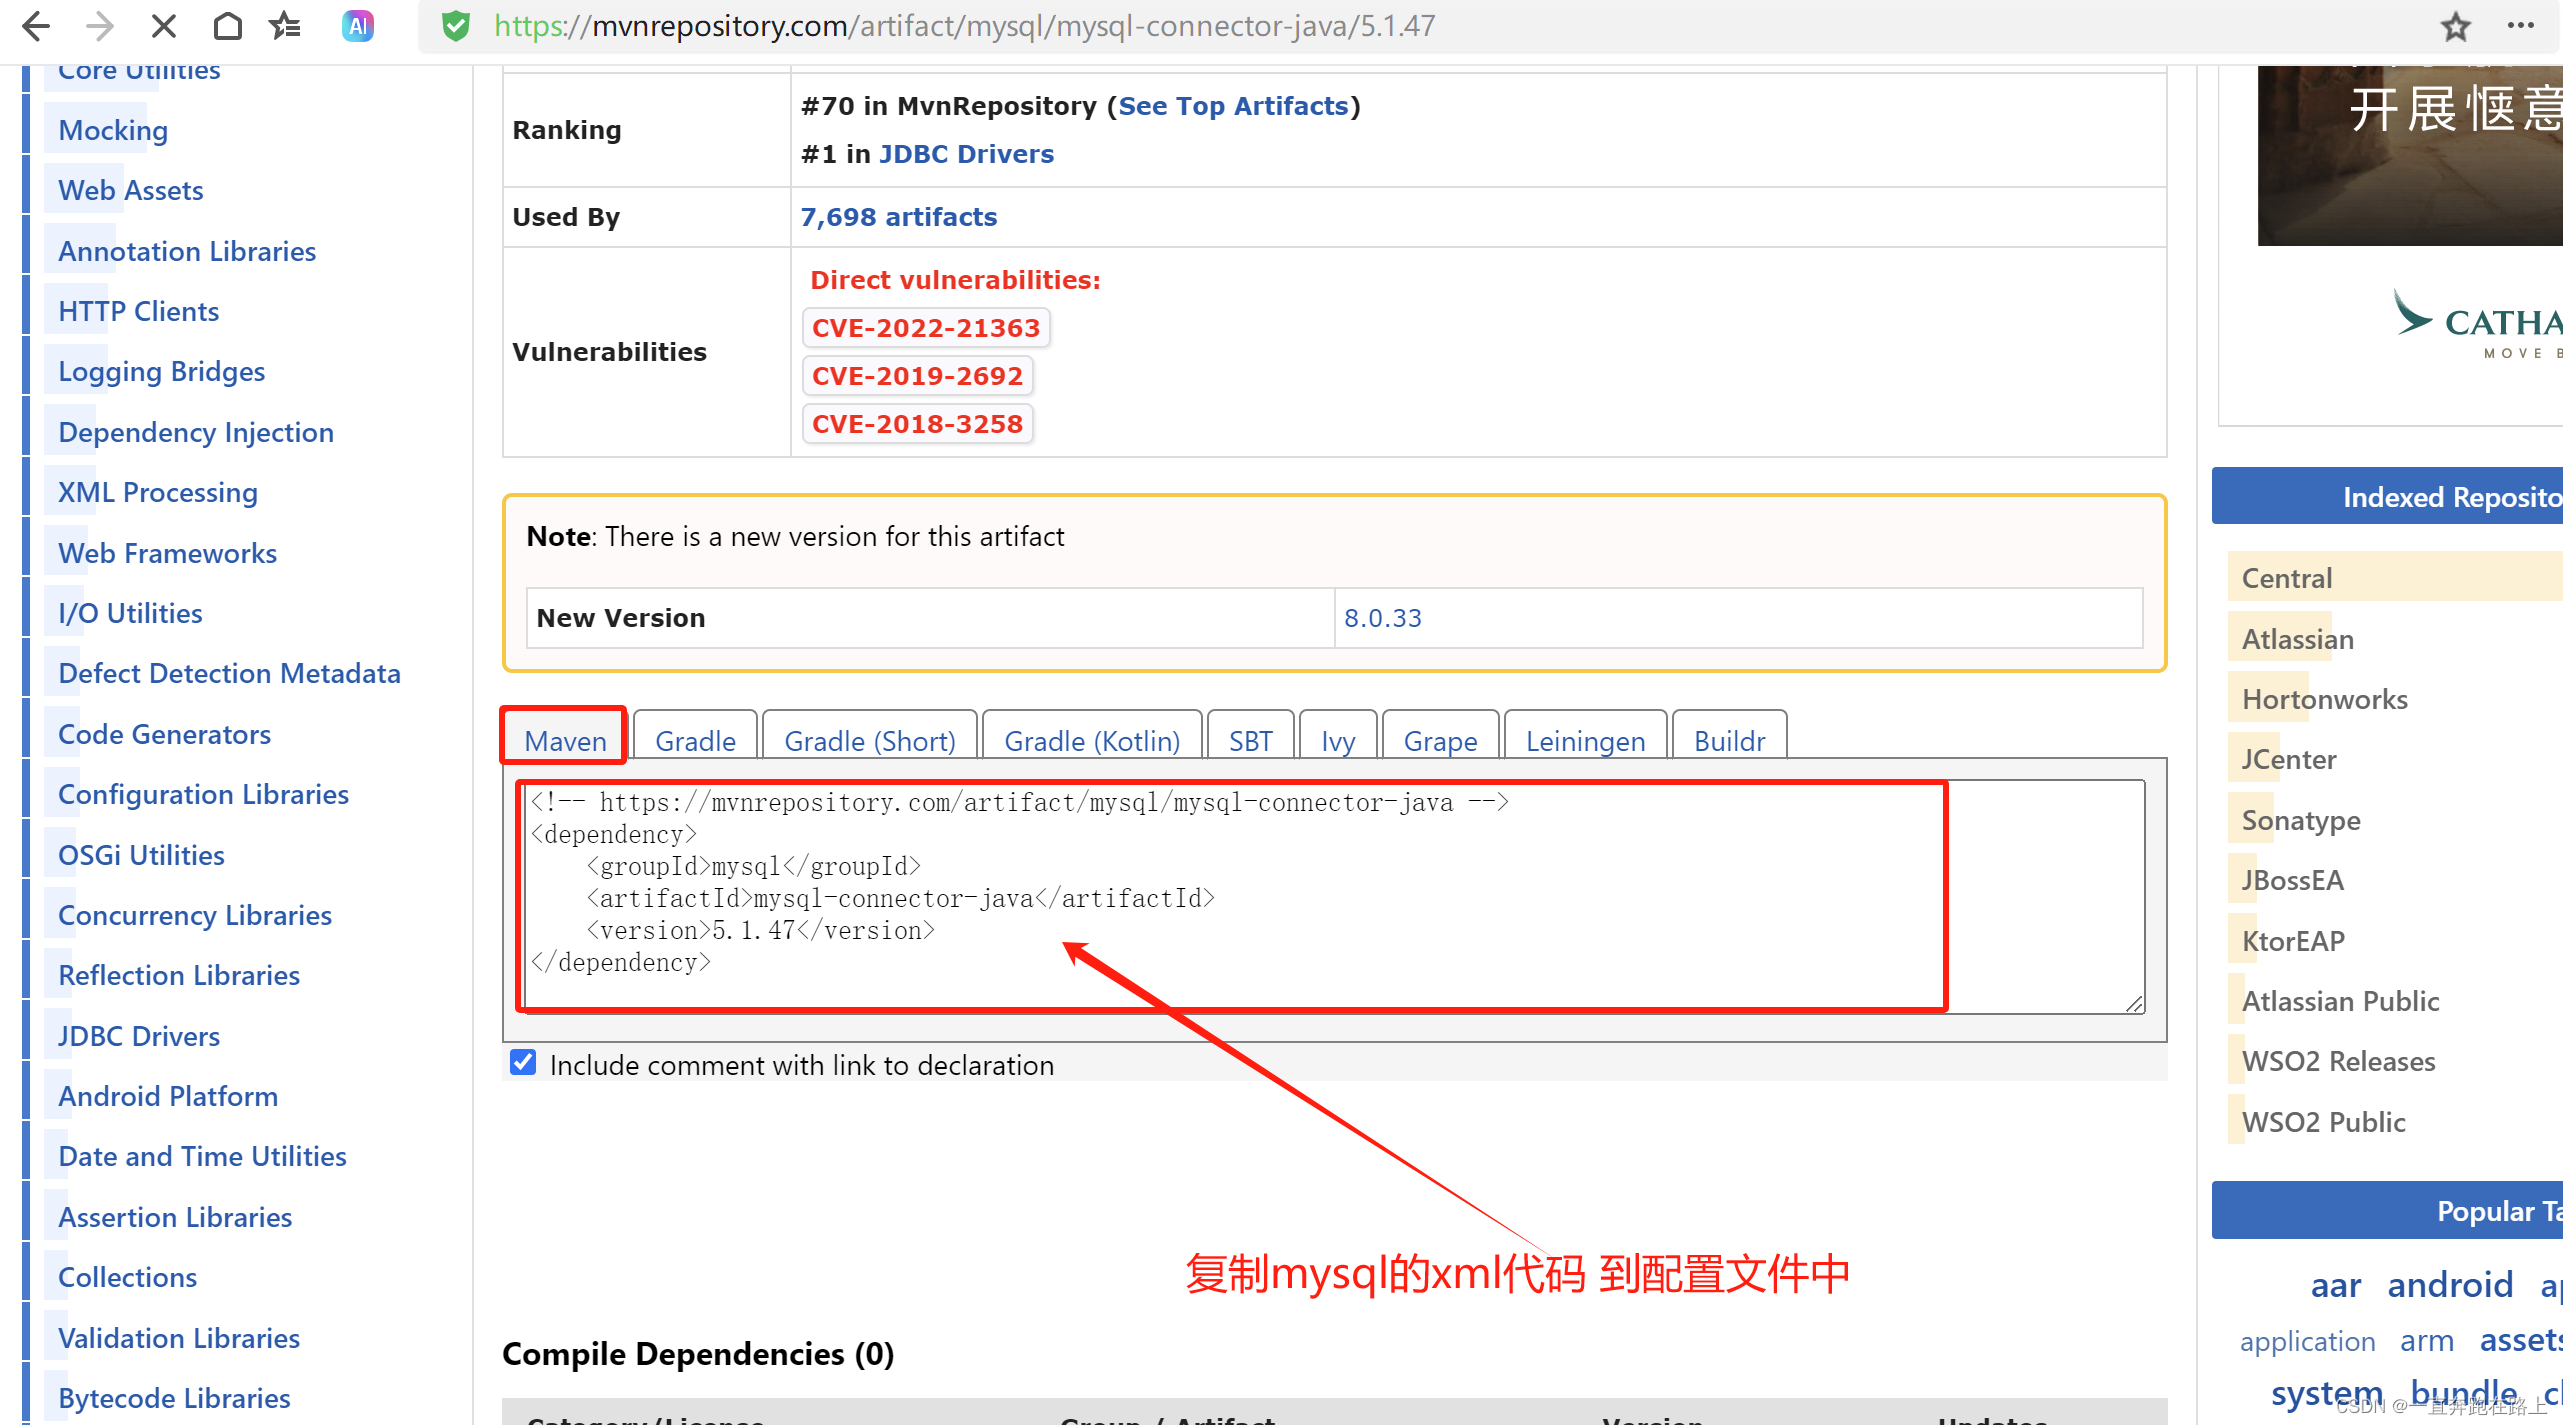The image size is (2563, 1425).
Task: Open the Android Platform category
Action: coord(168,1096)
